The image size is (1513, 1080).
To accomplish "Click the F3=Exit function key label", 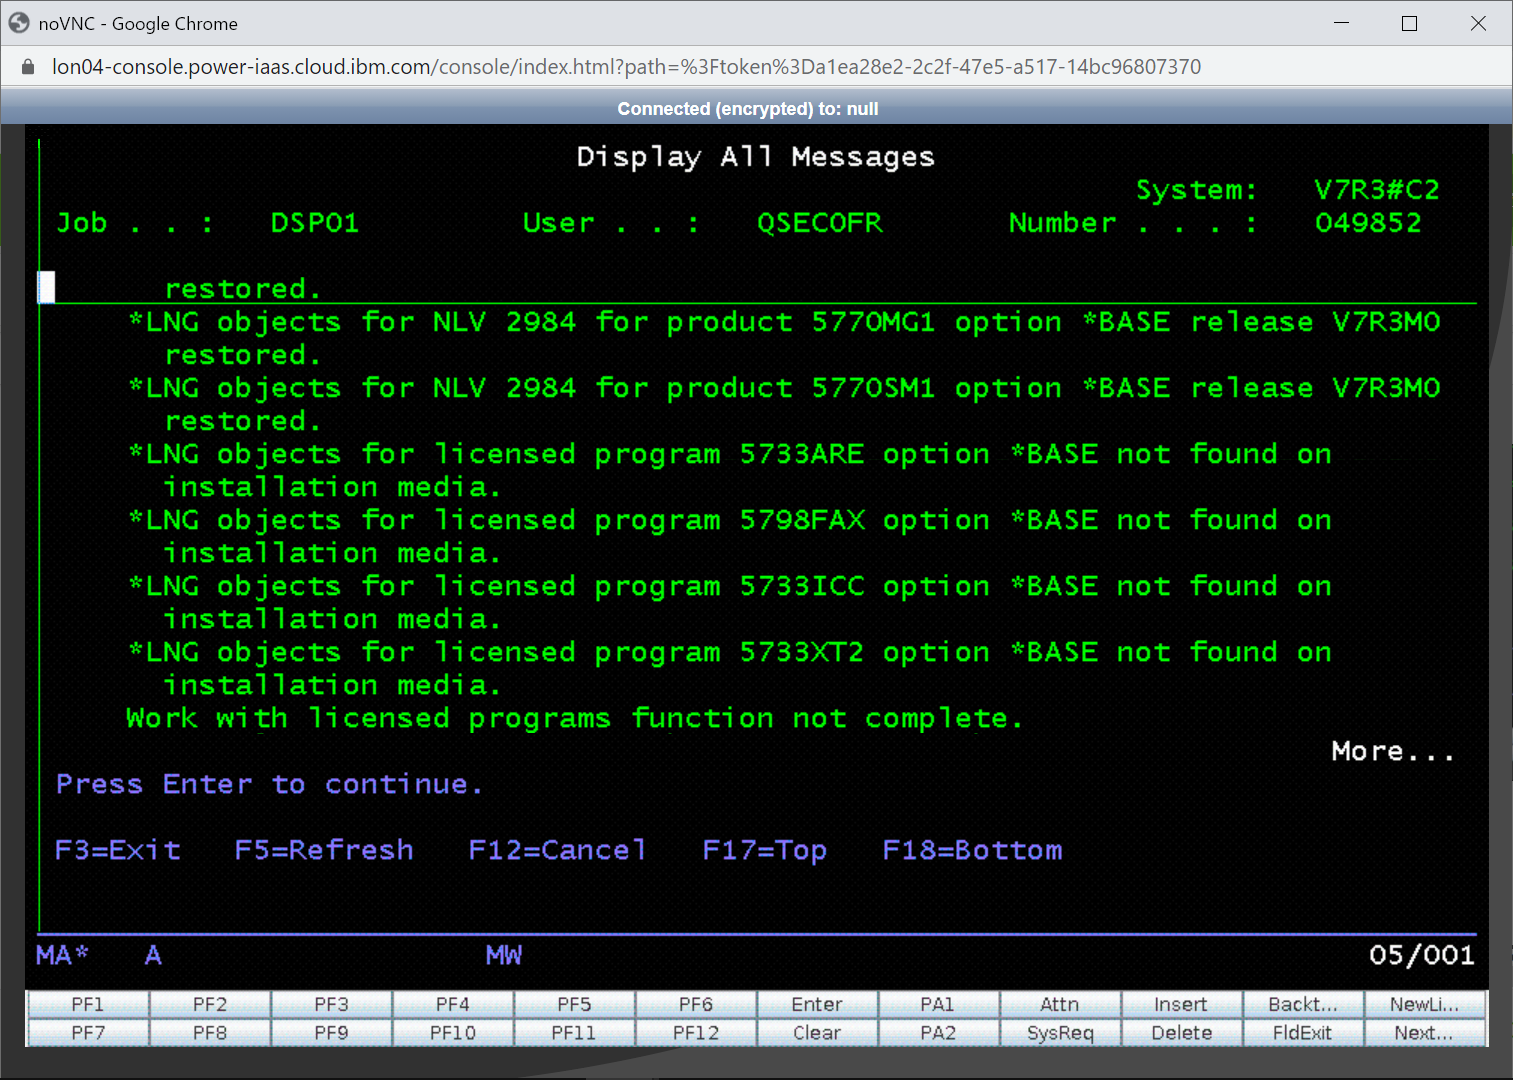I will click(x=118, y=850).
